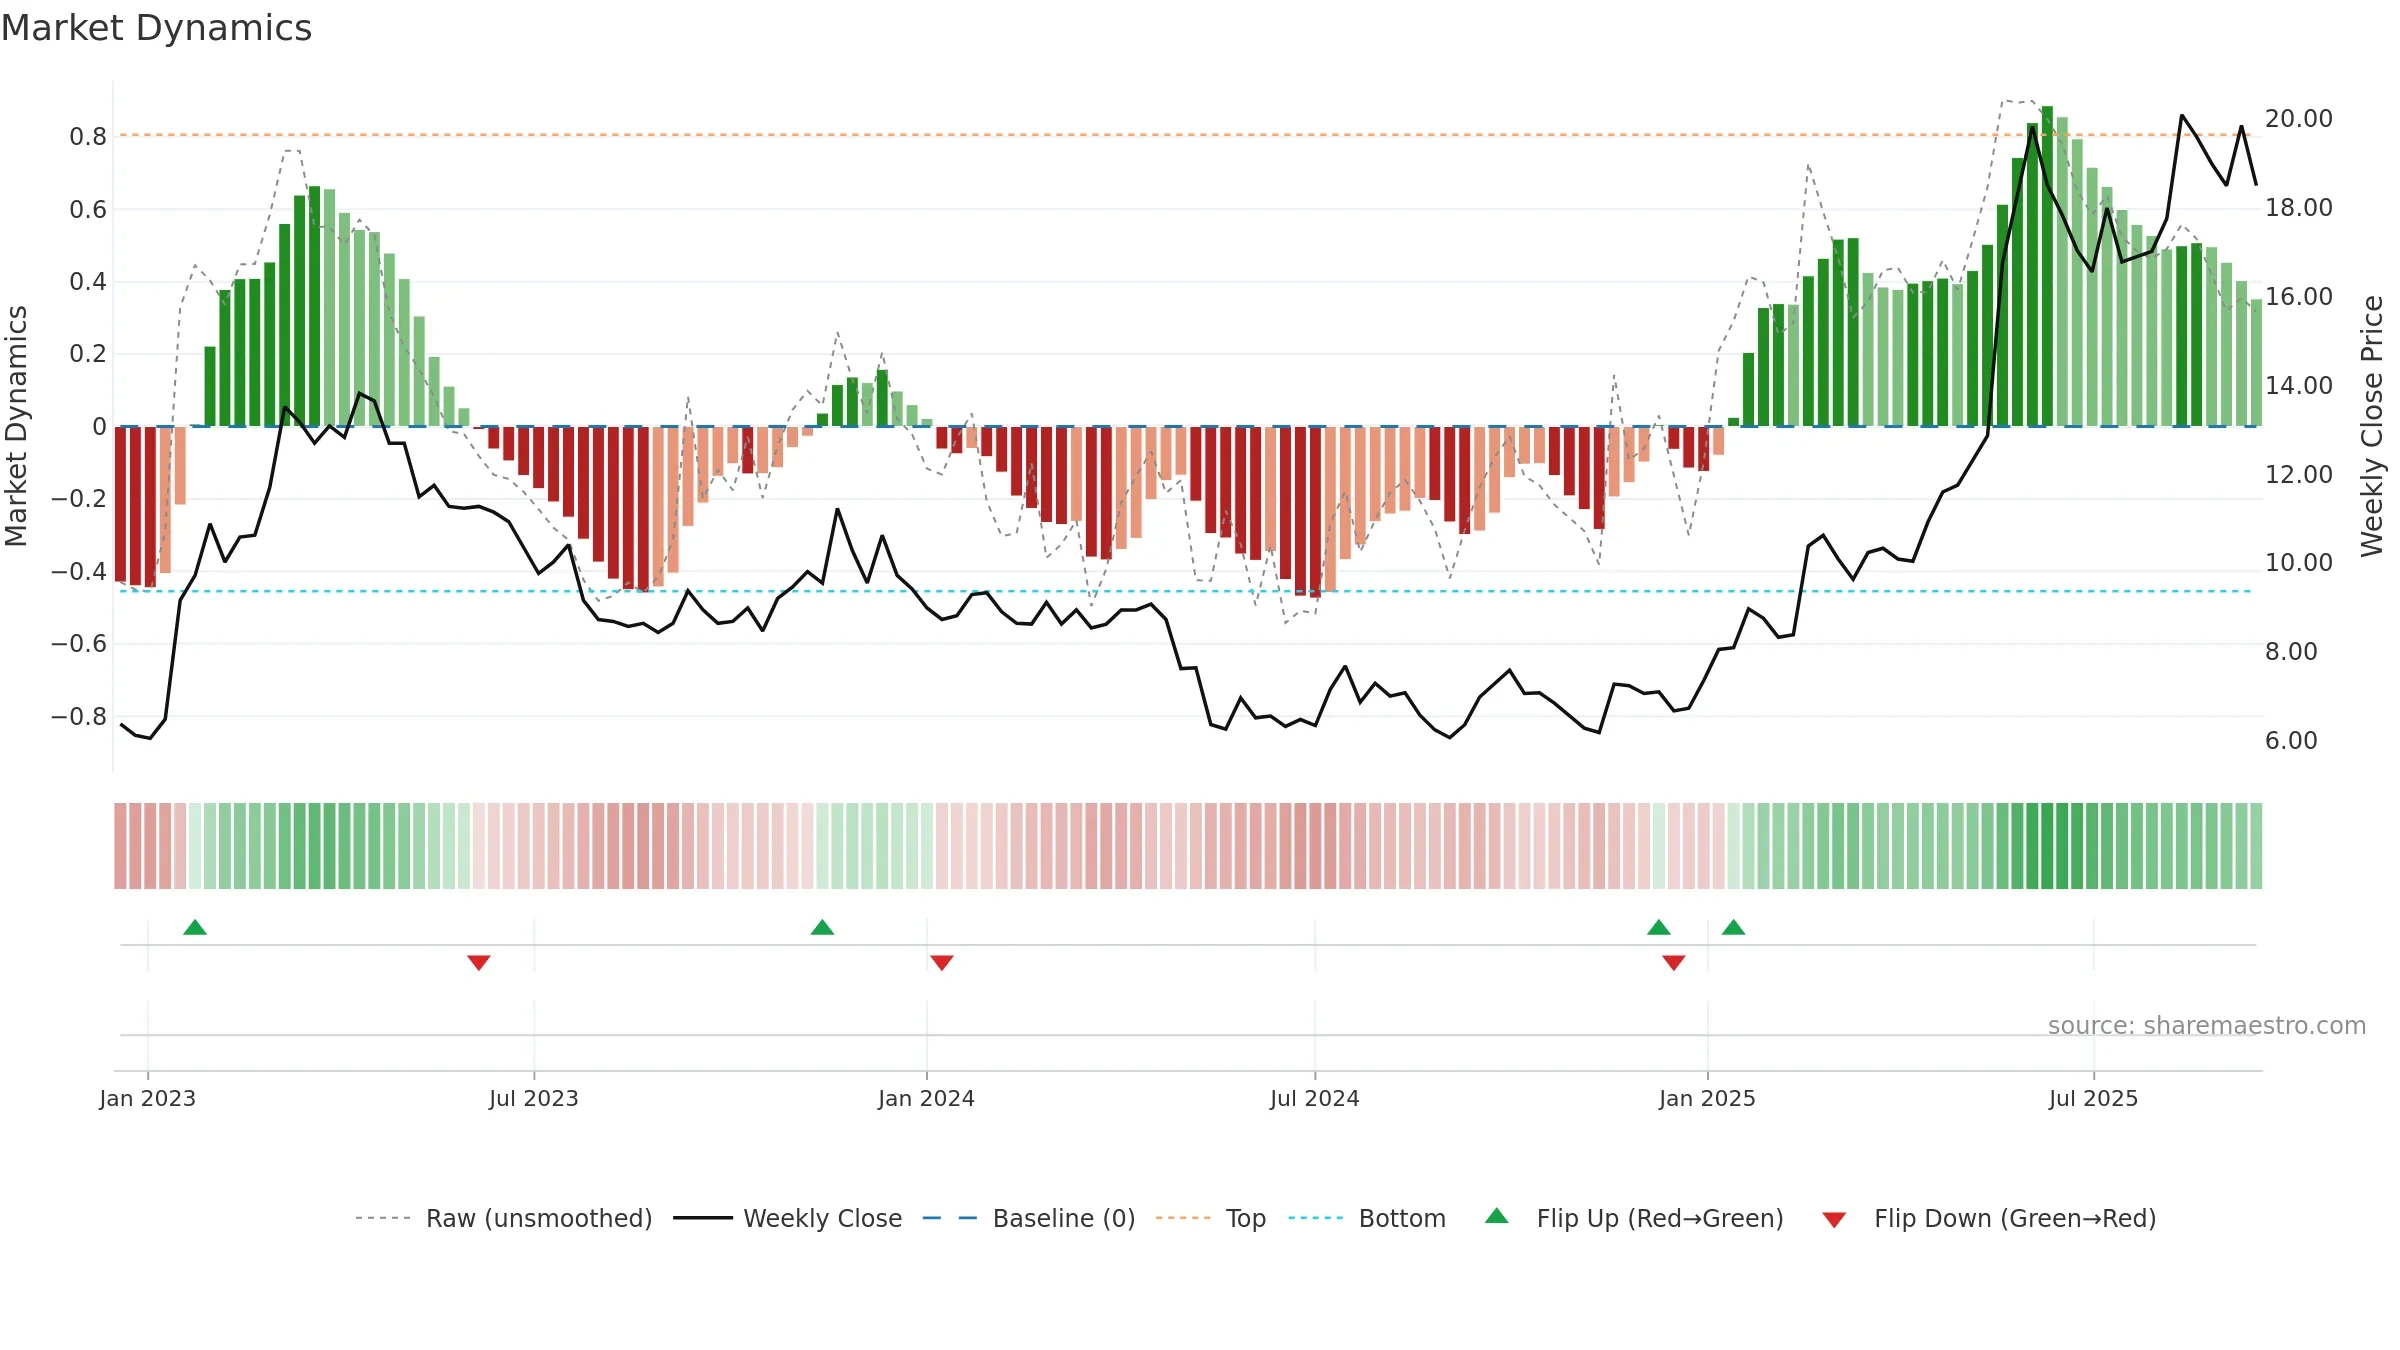
Task: Click the red Flip Down triangle in legend
Action: (x=1834, y=1220)
